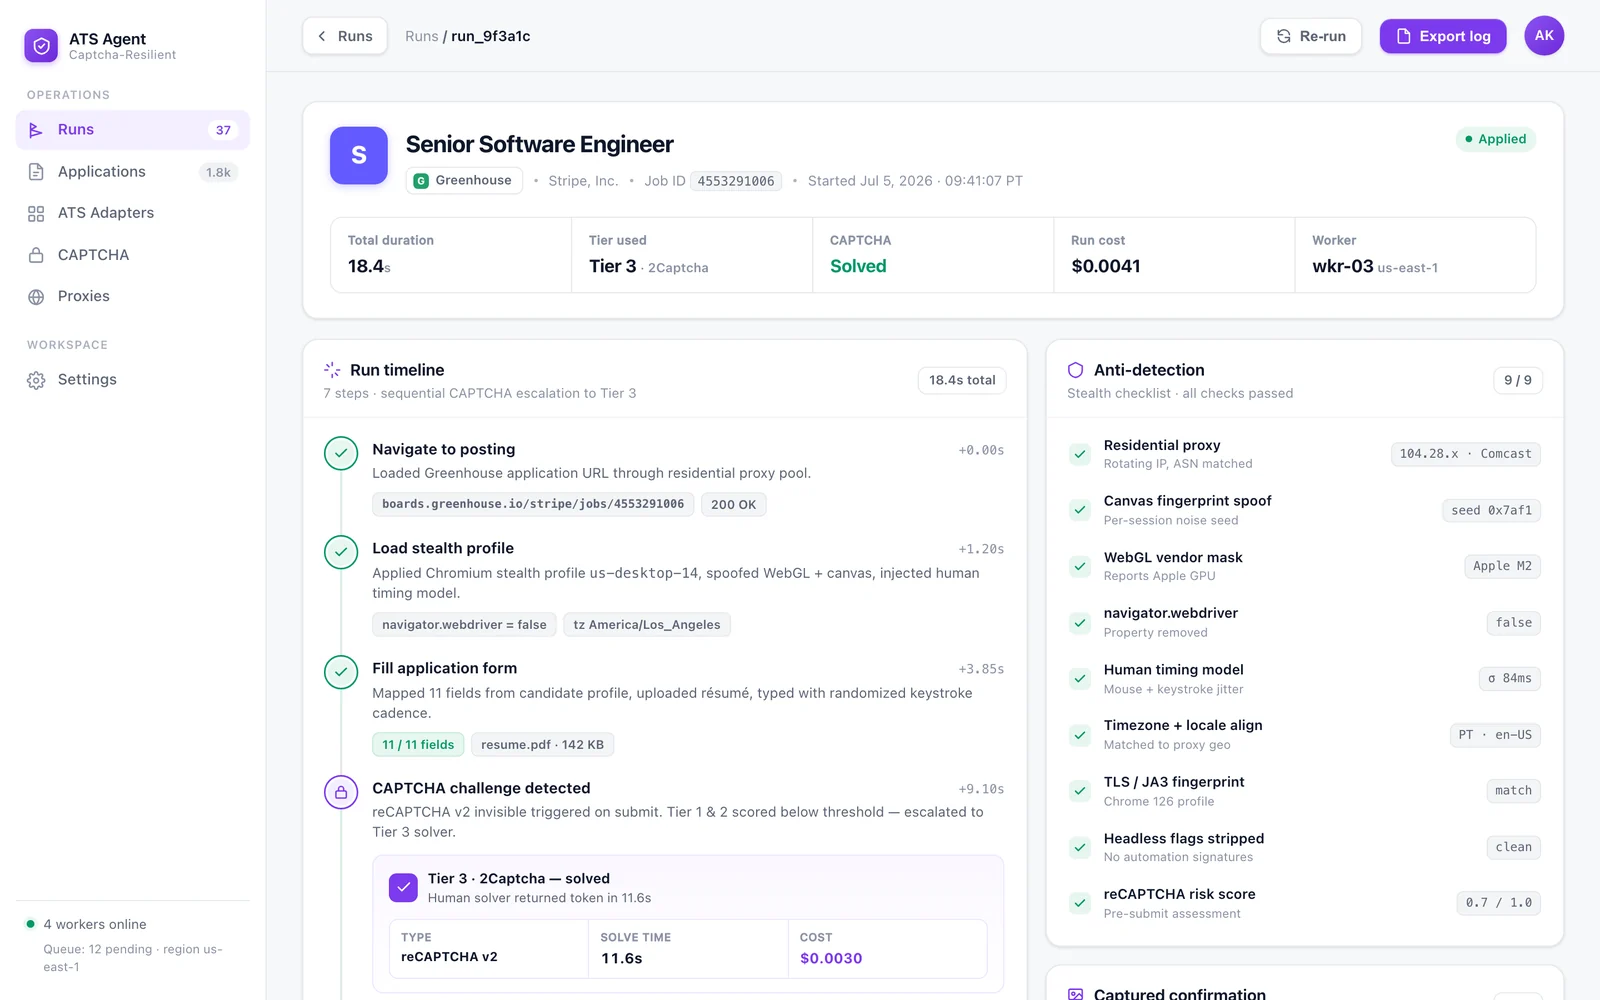
Task: Click the 11 / 11 fields chip
Action: point(418,745)
